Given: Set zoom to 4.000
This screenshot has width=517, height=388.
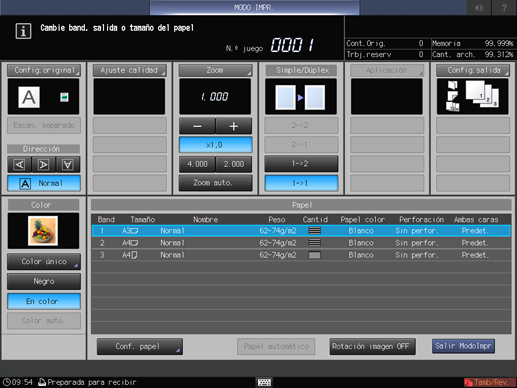Looking at the screenshot, I should (x=197, y=164).
